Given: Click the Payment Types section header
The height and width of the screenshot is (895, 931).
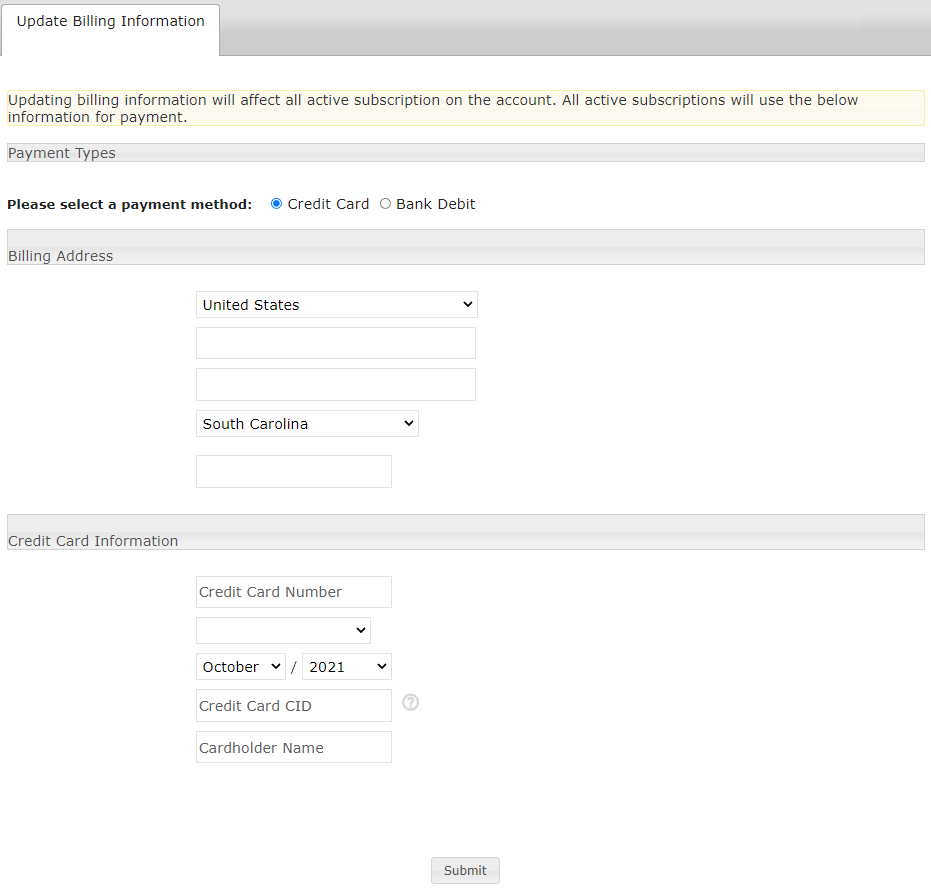Looking at the screenshot, I should [465, 153].
